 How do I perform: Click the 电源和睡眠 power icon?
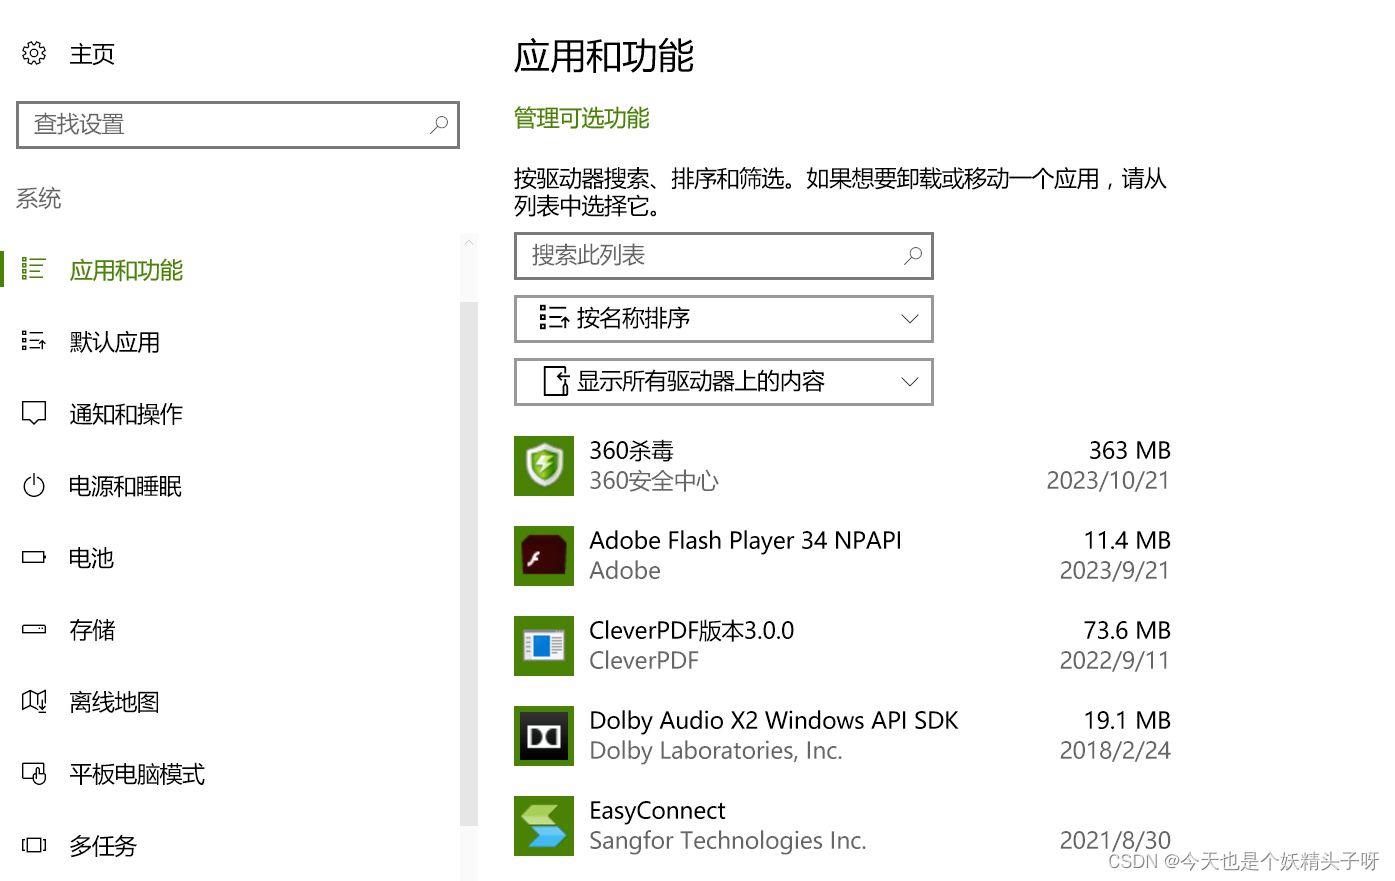(34, 486)
